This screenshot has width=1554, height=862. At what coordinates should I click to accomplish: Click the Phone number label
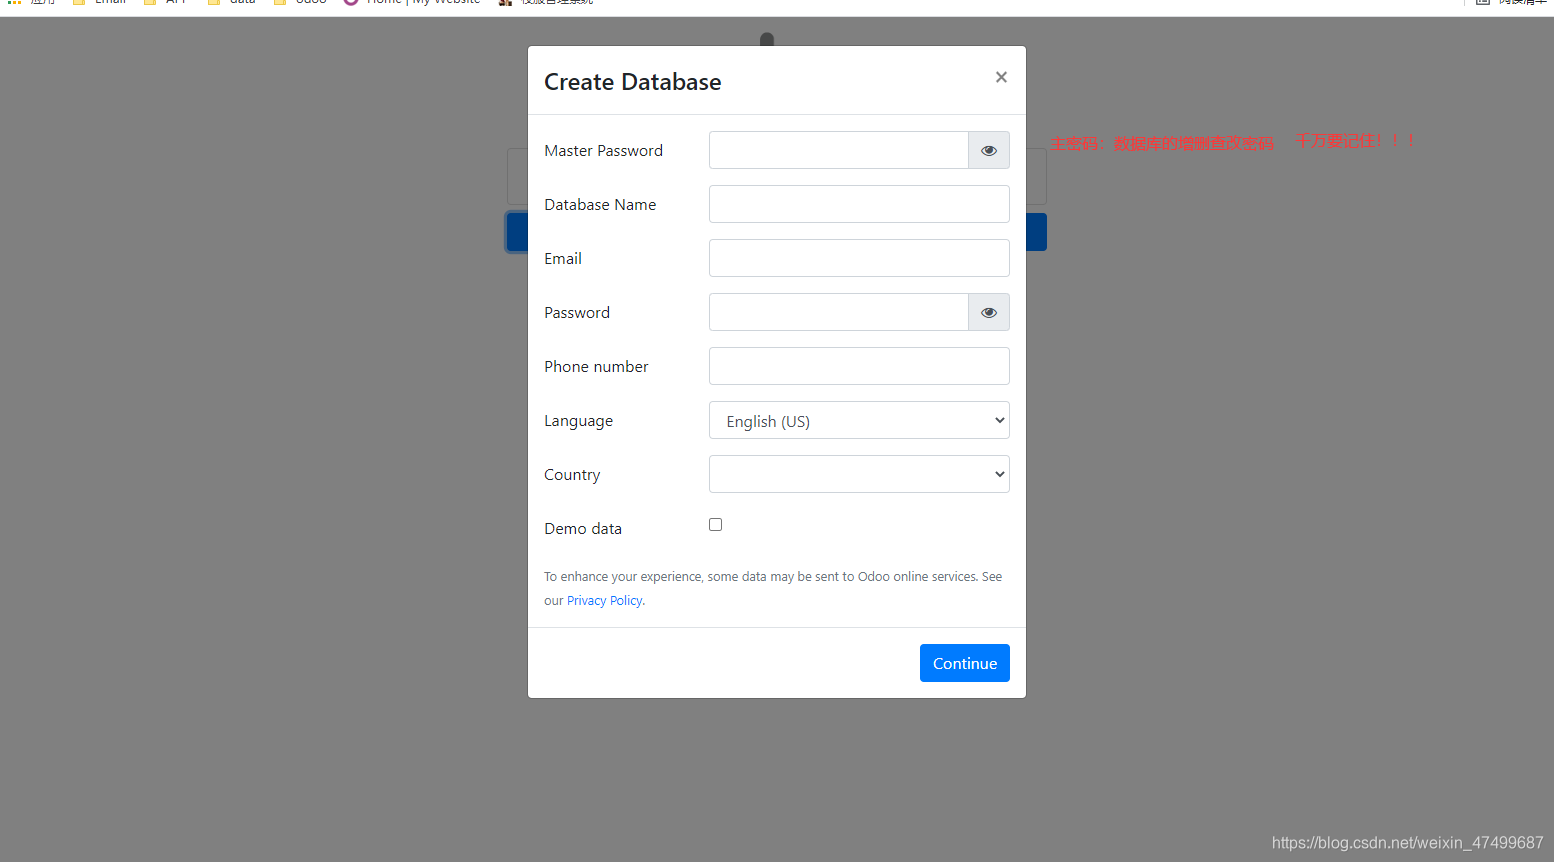click(x=596, y=367)
